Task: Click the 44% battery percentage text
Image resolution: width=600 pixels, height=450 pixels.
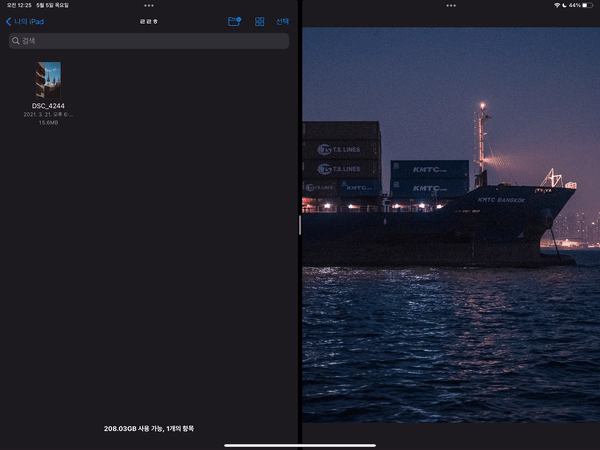Action: click(575, 5)
